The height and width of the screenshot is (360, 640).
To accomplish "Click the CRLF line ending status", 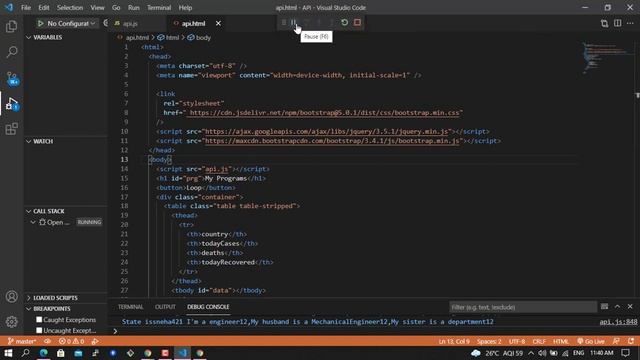I will pyautogui.click(x=539, y=341).
